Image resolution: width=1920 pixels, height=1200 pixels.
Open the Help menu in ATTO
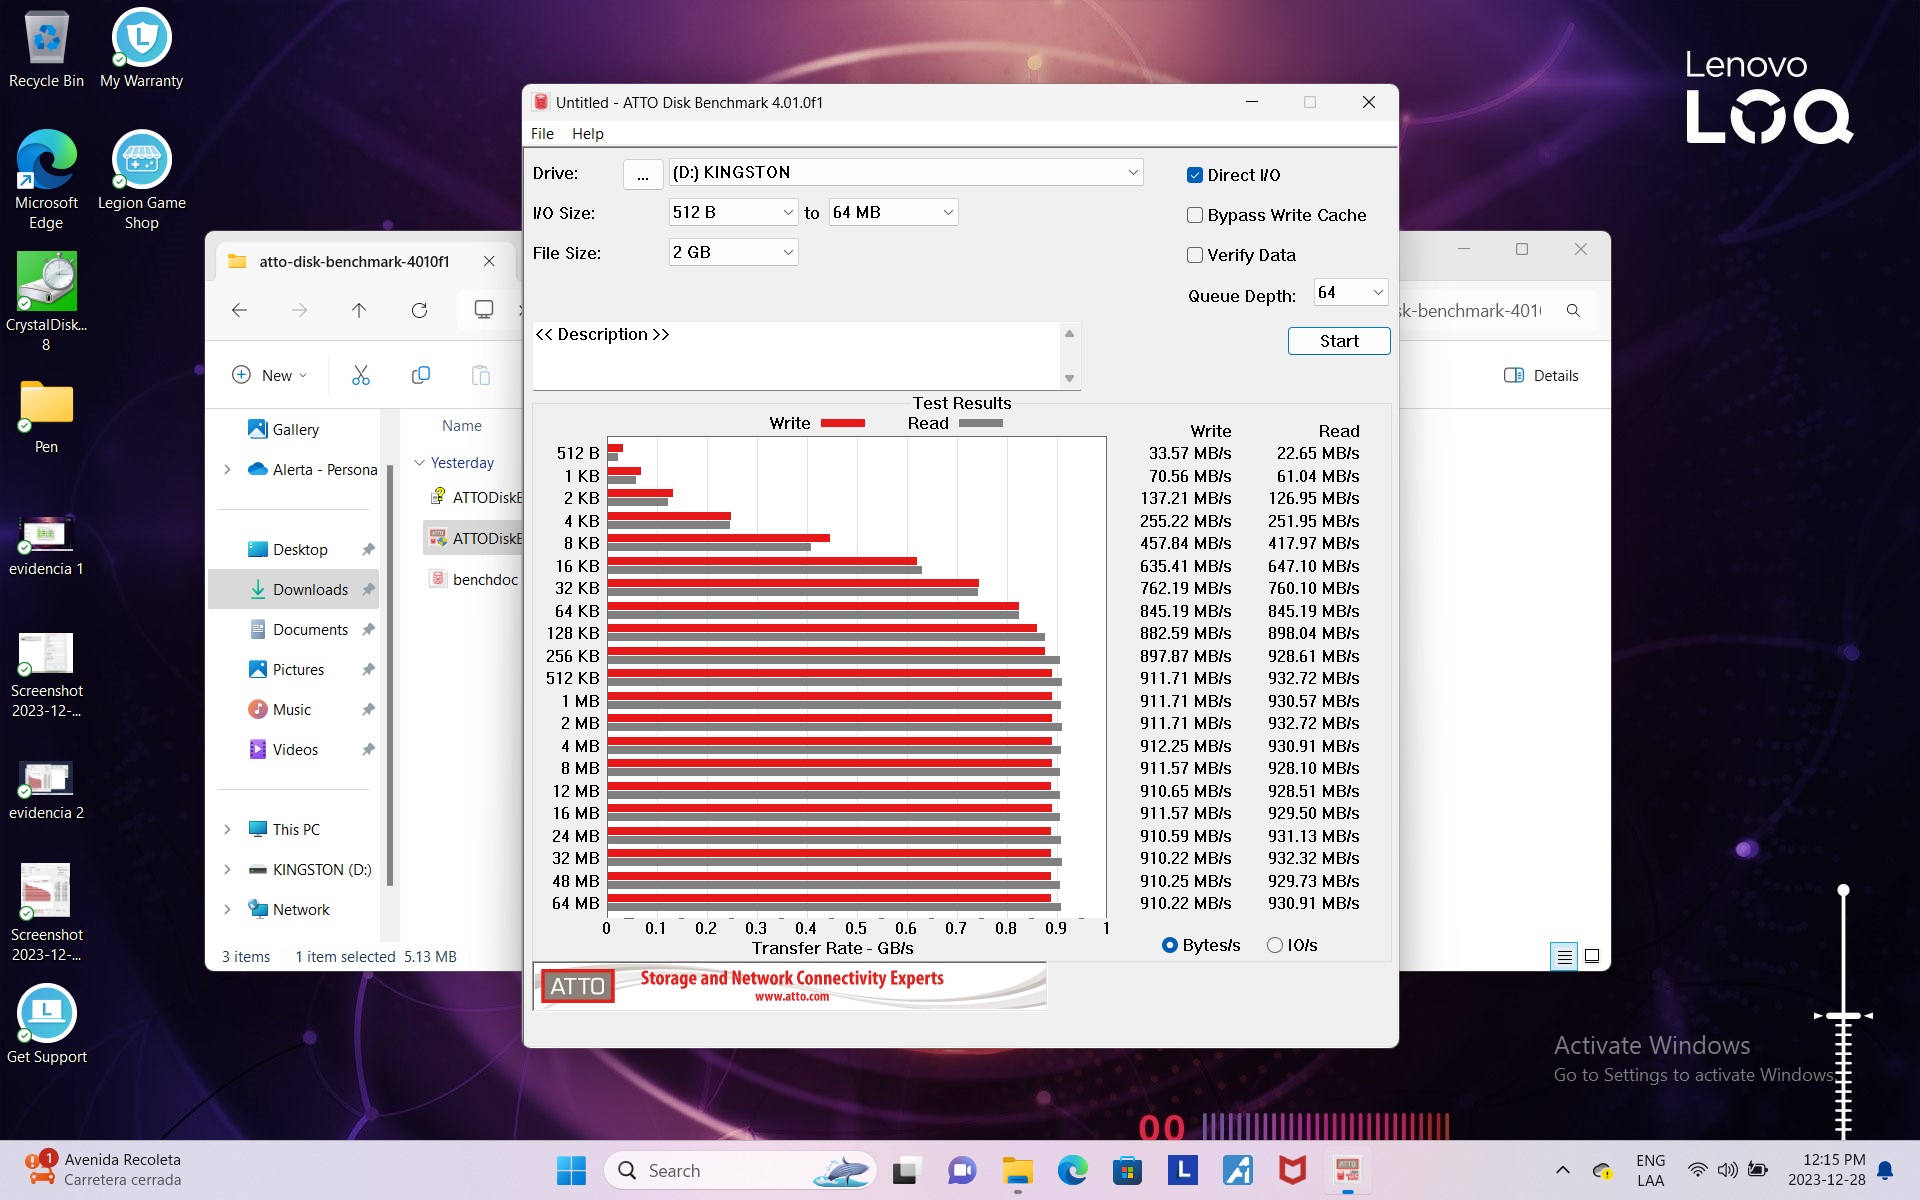(x=588, y=133)
